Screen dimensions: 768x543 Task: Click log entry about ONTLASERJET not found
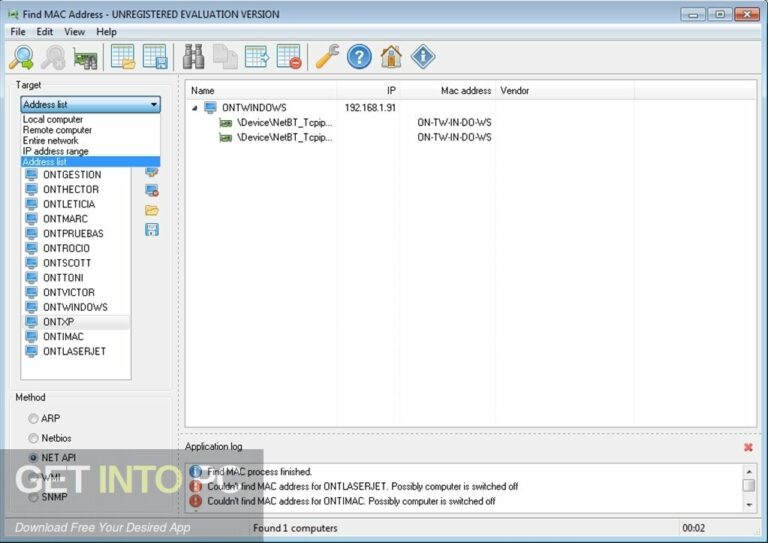click(362, 486)
